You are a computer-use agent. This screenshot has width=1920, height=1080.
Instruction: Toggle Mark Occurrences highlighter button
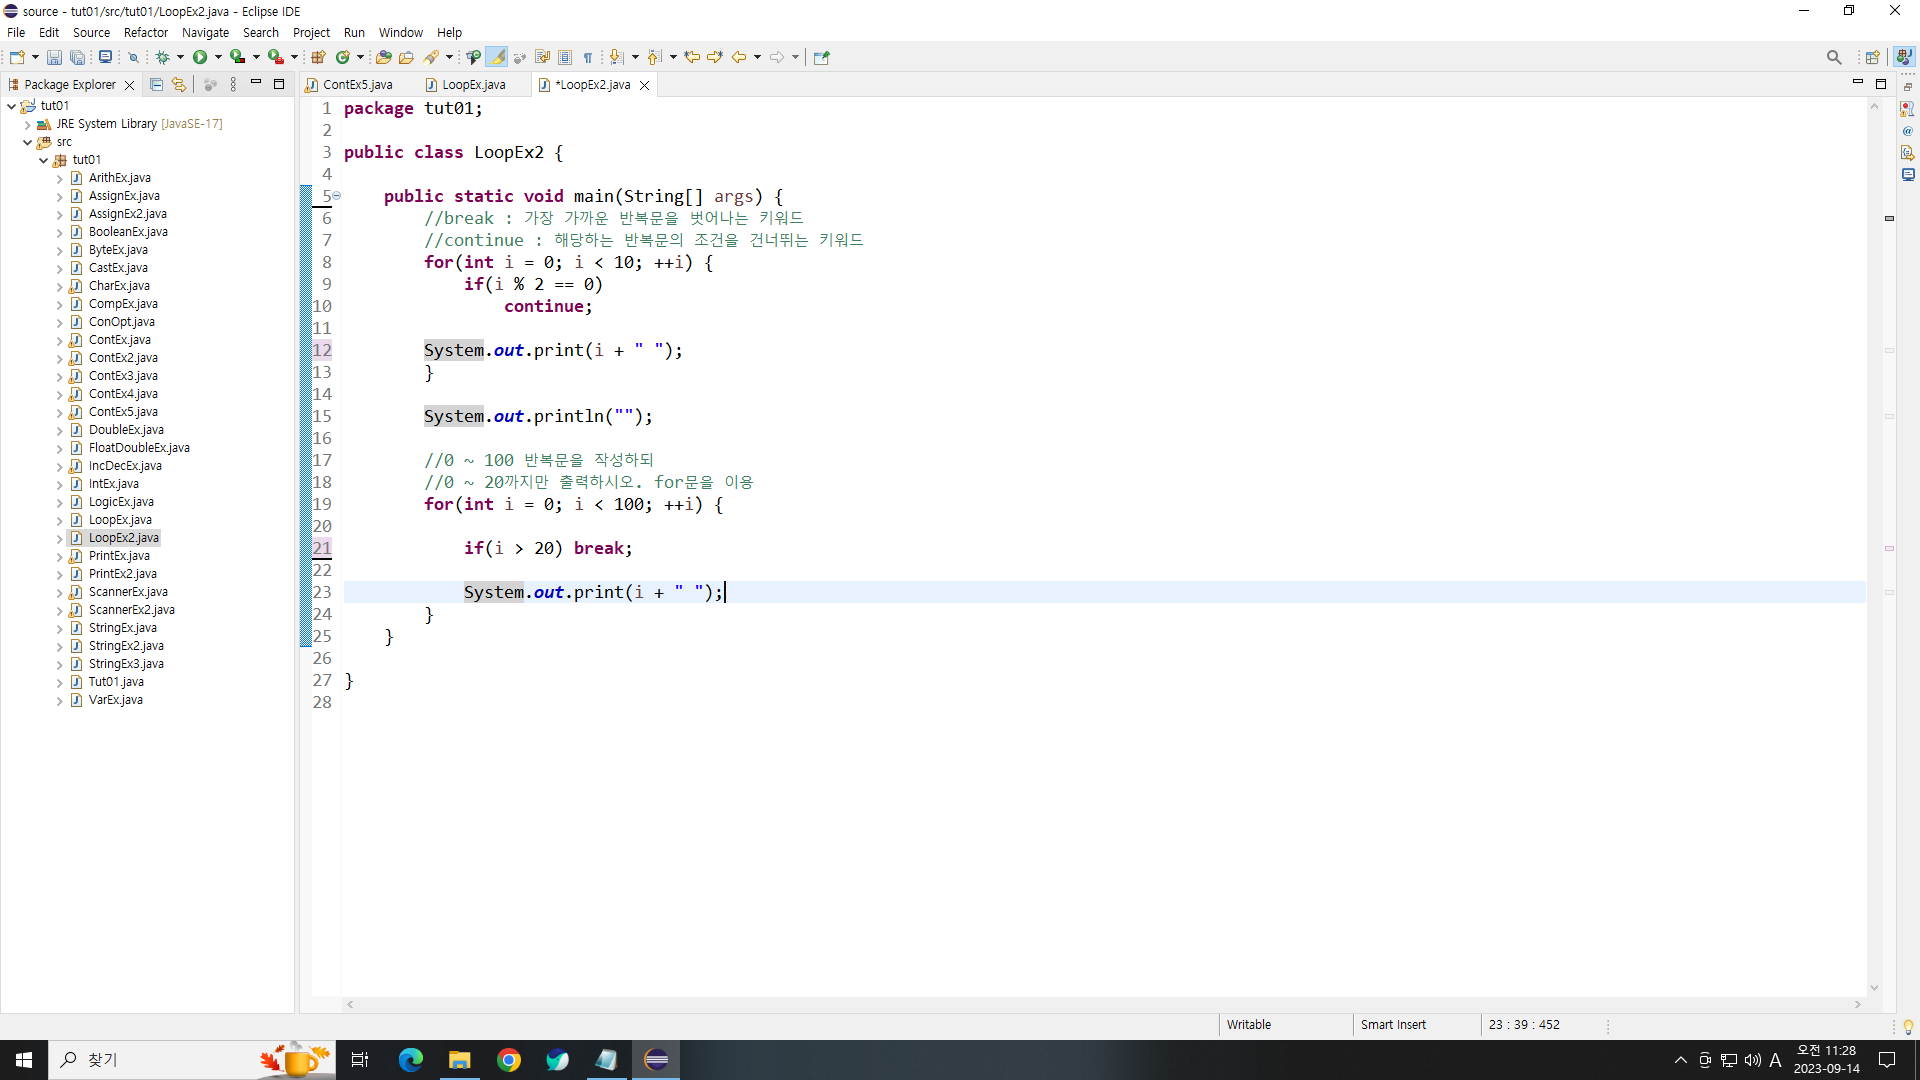497,57
